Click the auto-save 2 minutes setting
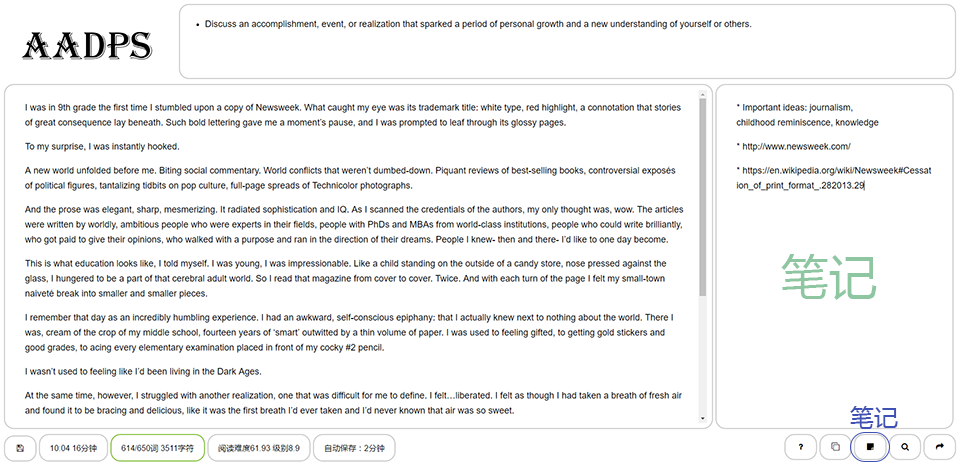The image size is (960, 470). (x=354, y=448)
